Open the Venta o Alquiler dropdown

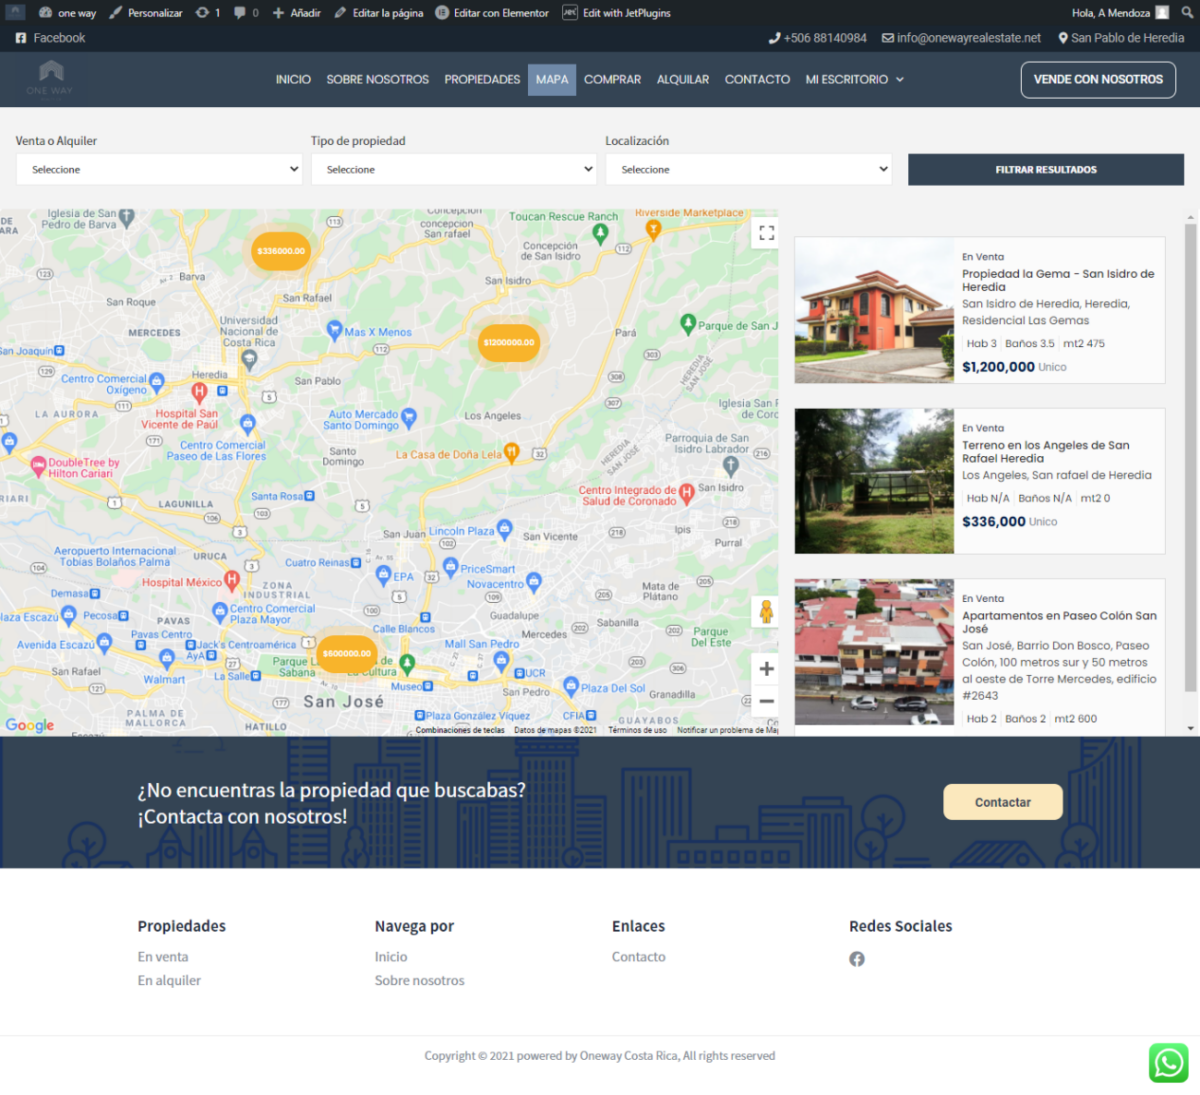point(160,169)
